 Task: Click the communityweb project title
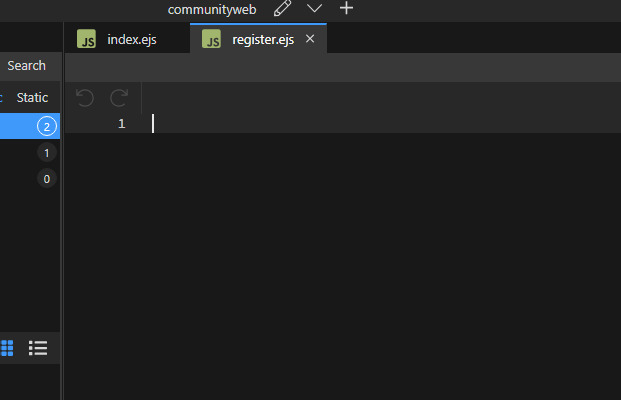pos(212,9)
